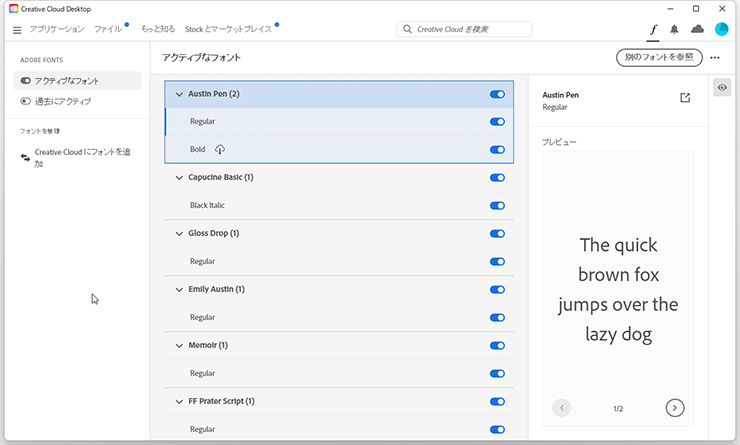Image resolution: width=740 pixels, height=445 pixels.
Task: Click the Capucine Basic (1) family name
Action: (x=221, y=177)
